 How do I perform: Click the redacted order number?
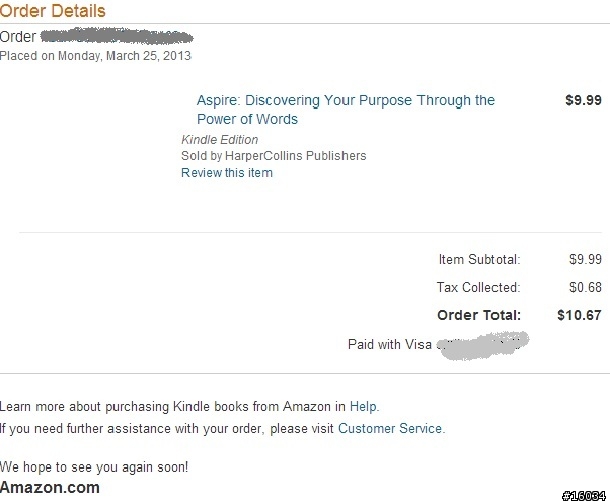pos(117,37)
